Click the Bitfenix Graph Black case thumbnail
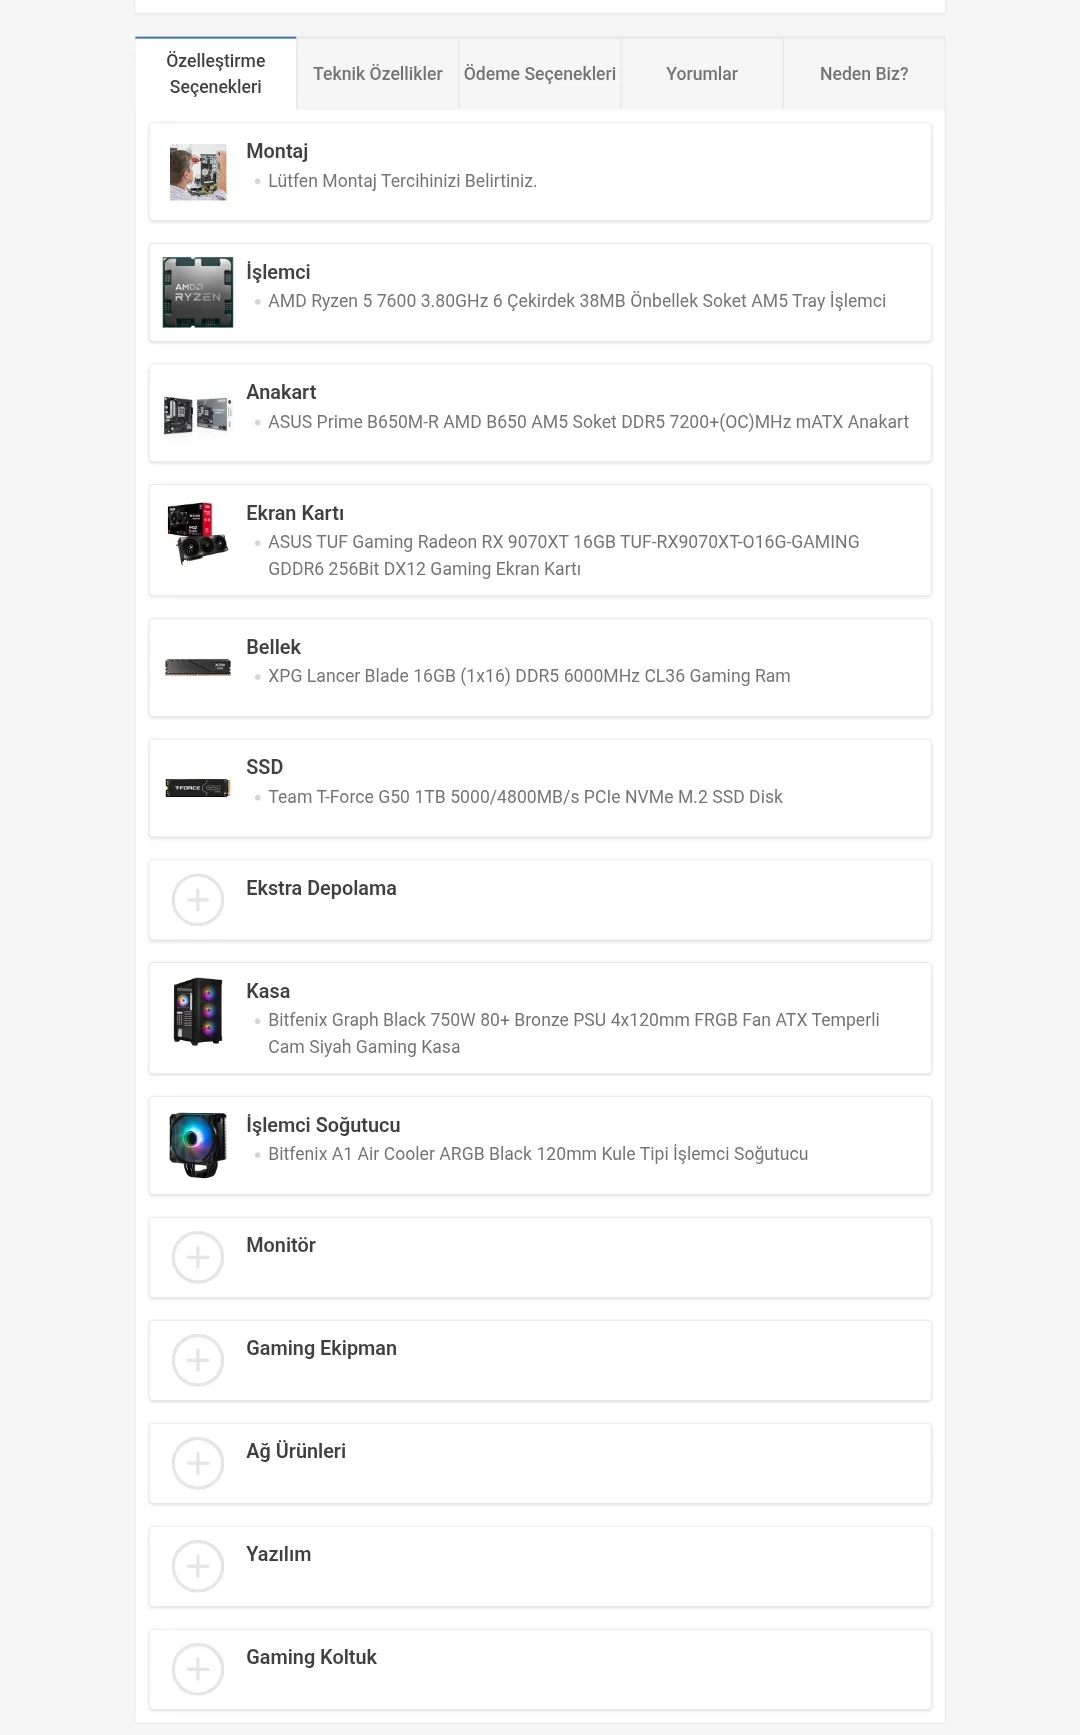The height and width of the screenshot is (1735, 1080). [198, 1011]
